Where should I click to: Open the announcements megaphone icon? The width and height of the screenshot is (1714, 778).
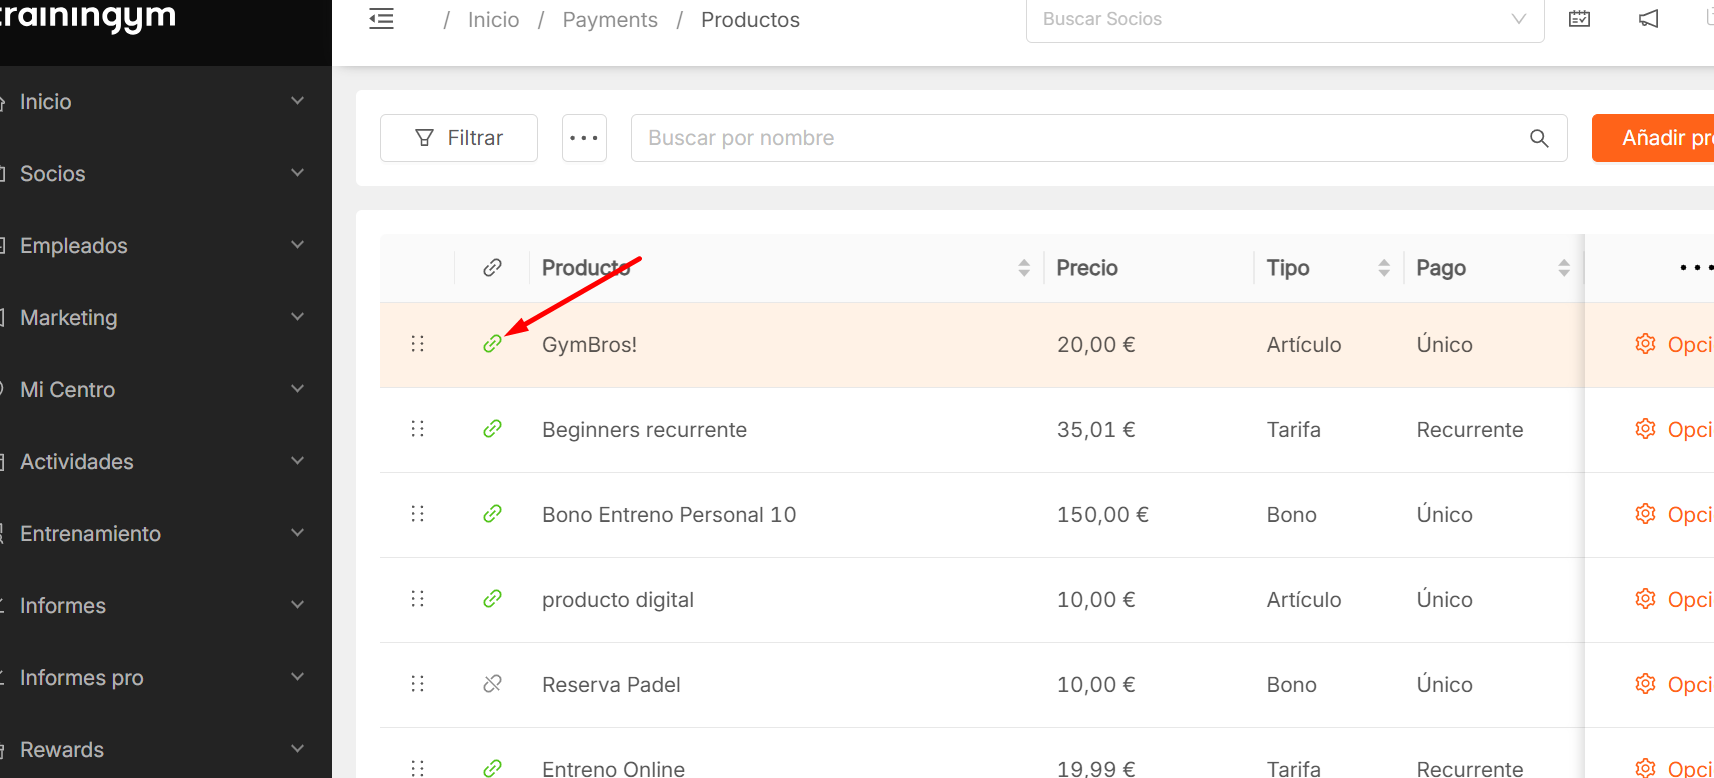point(1648,19)
